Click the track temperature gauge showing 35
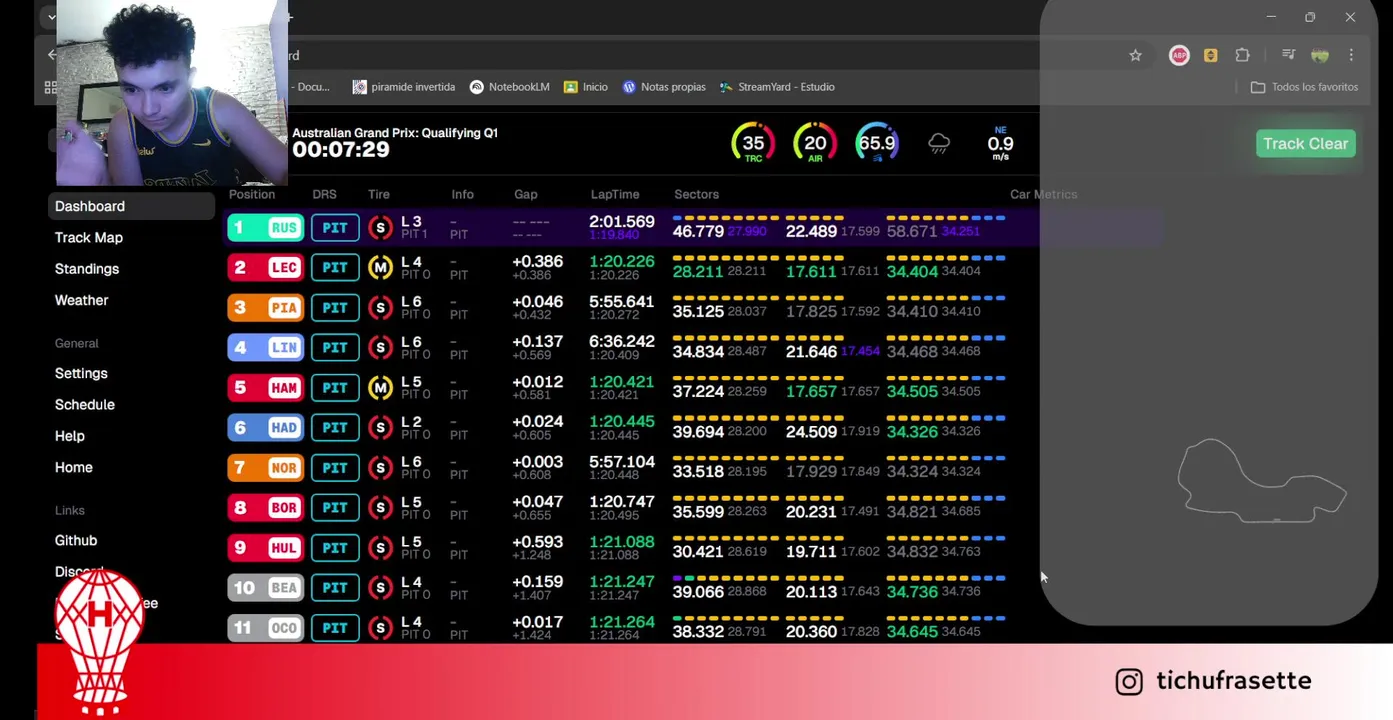 coord(753,144)
